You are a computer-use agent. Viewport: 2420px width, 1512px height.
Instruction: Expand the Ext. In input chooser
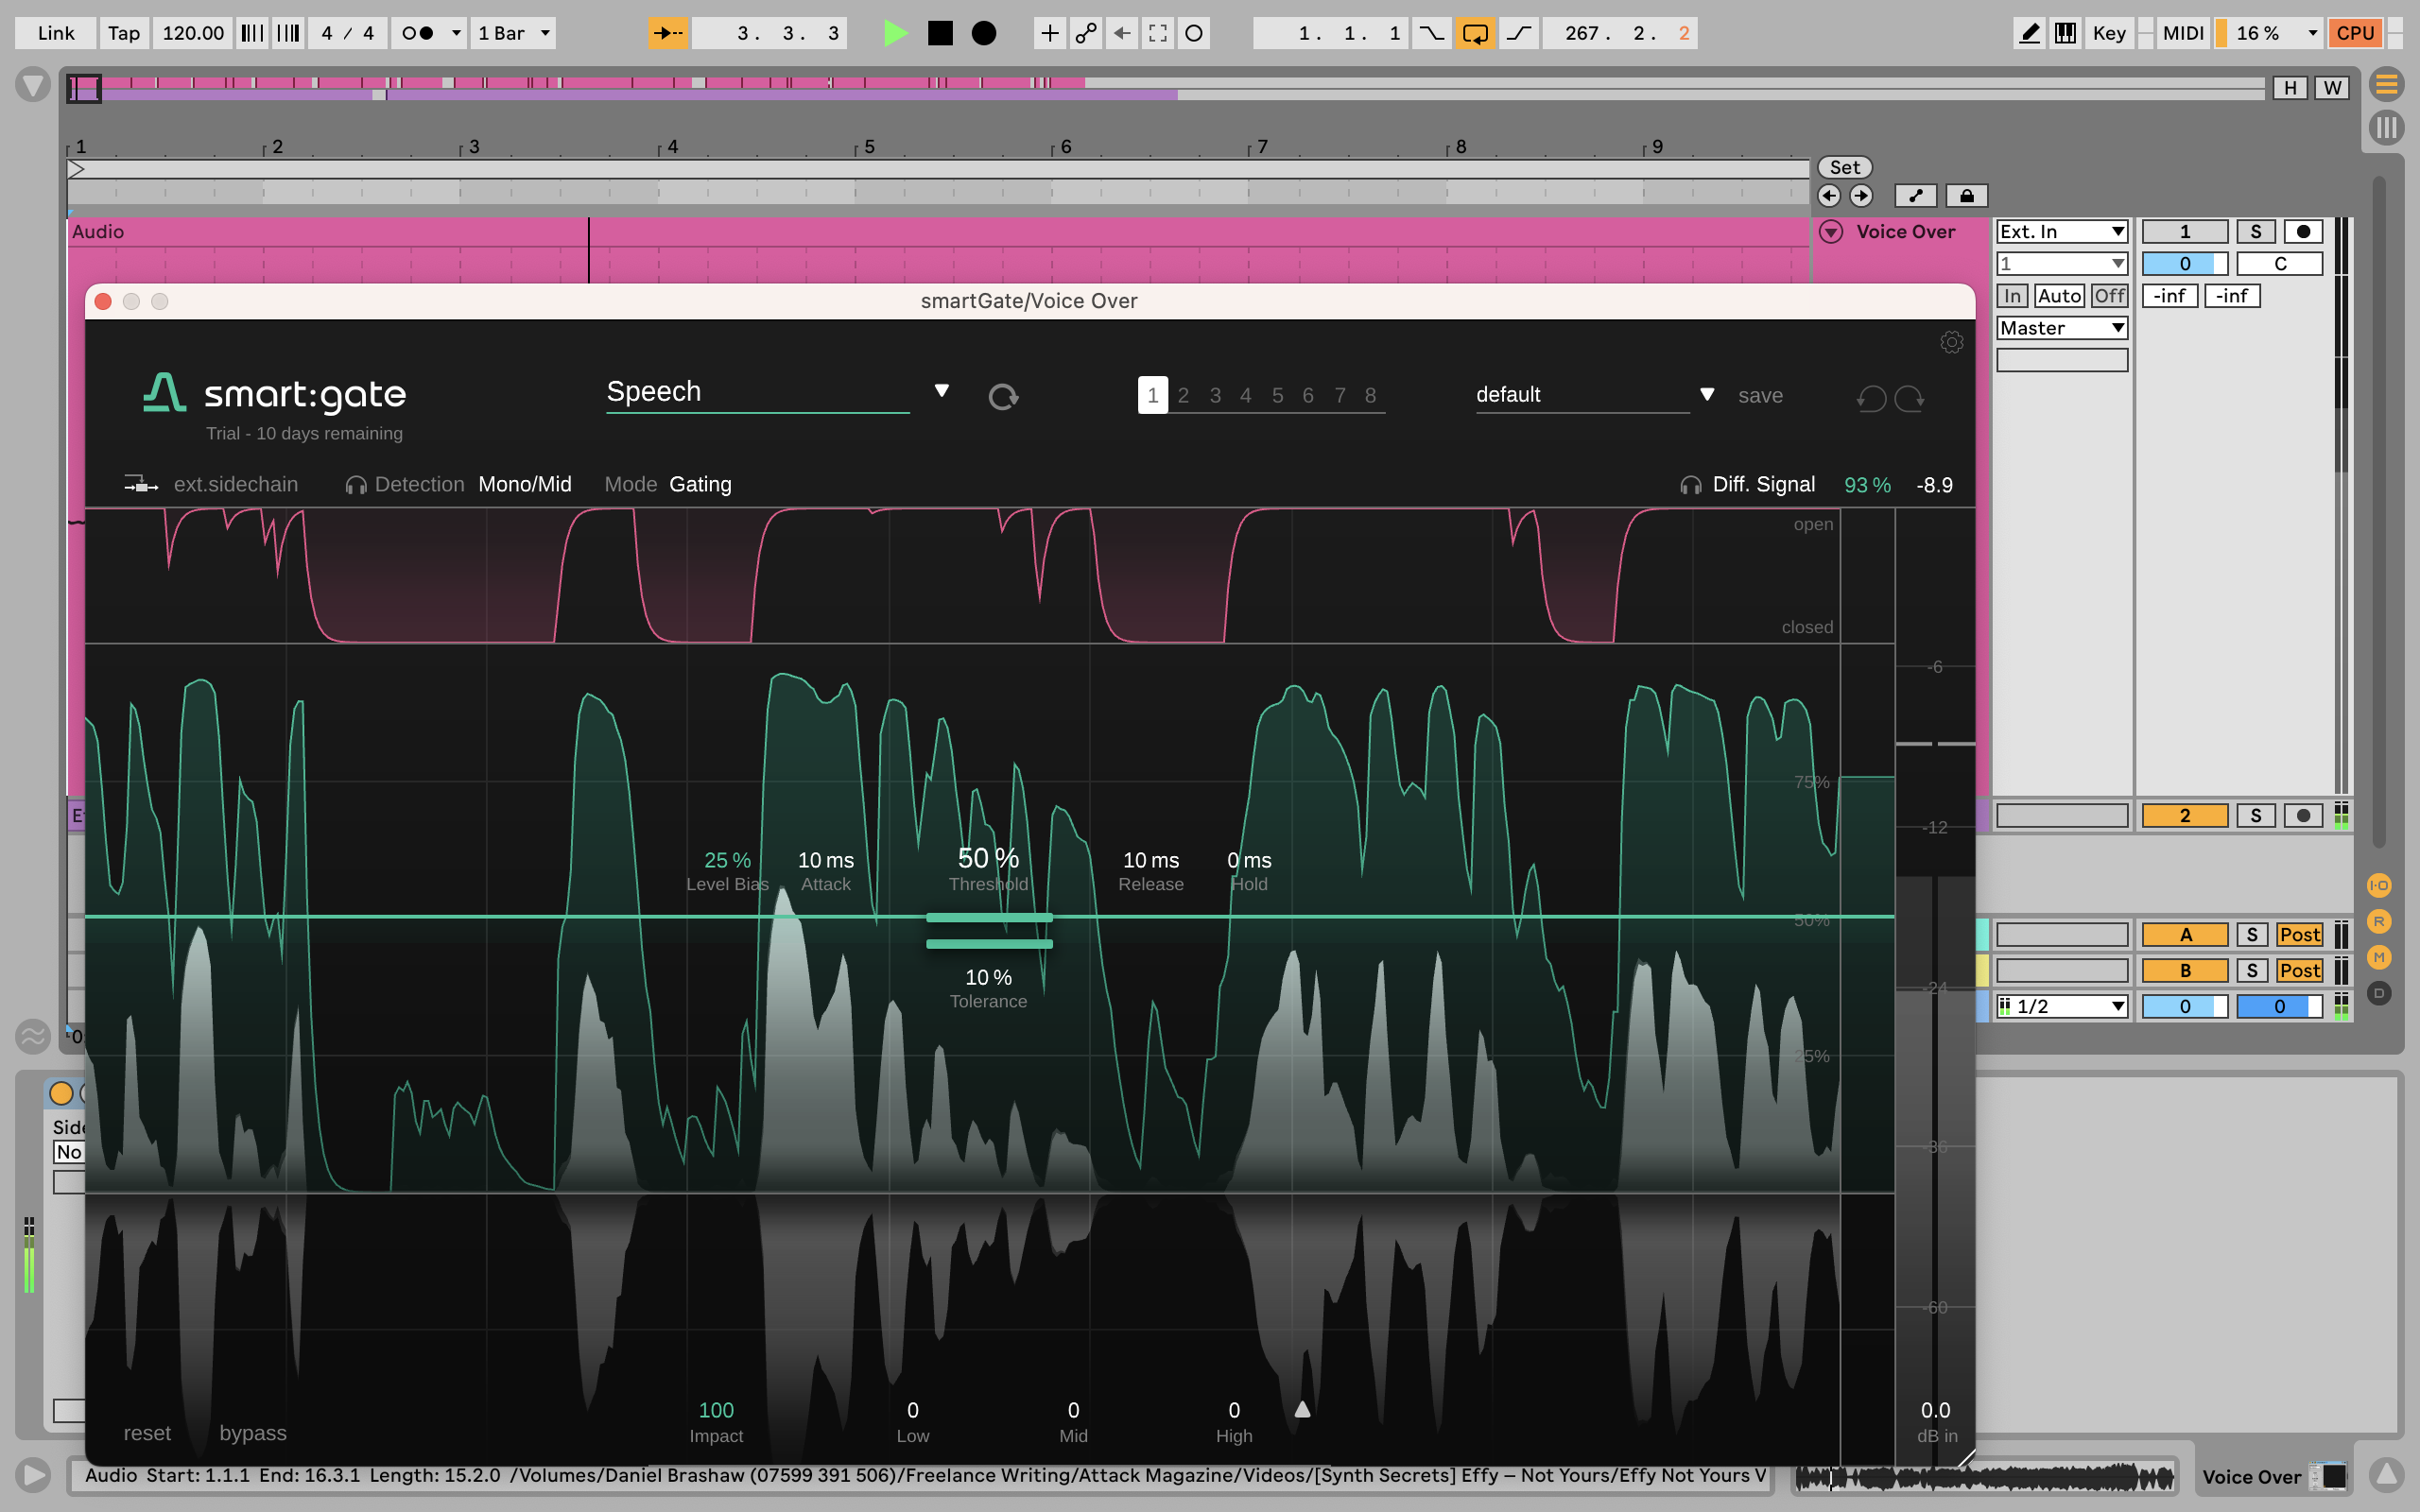pyautogui.click(x=2061, y=232)
